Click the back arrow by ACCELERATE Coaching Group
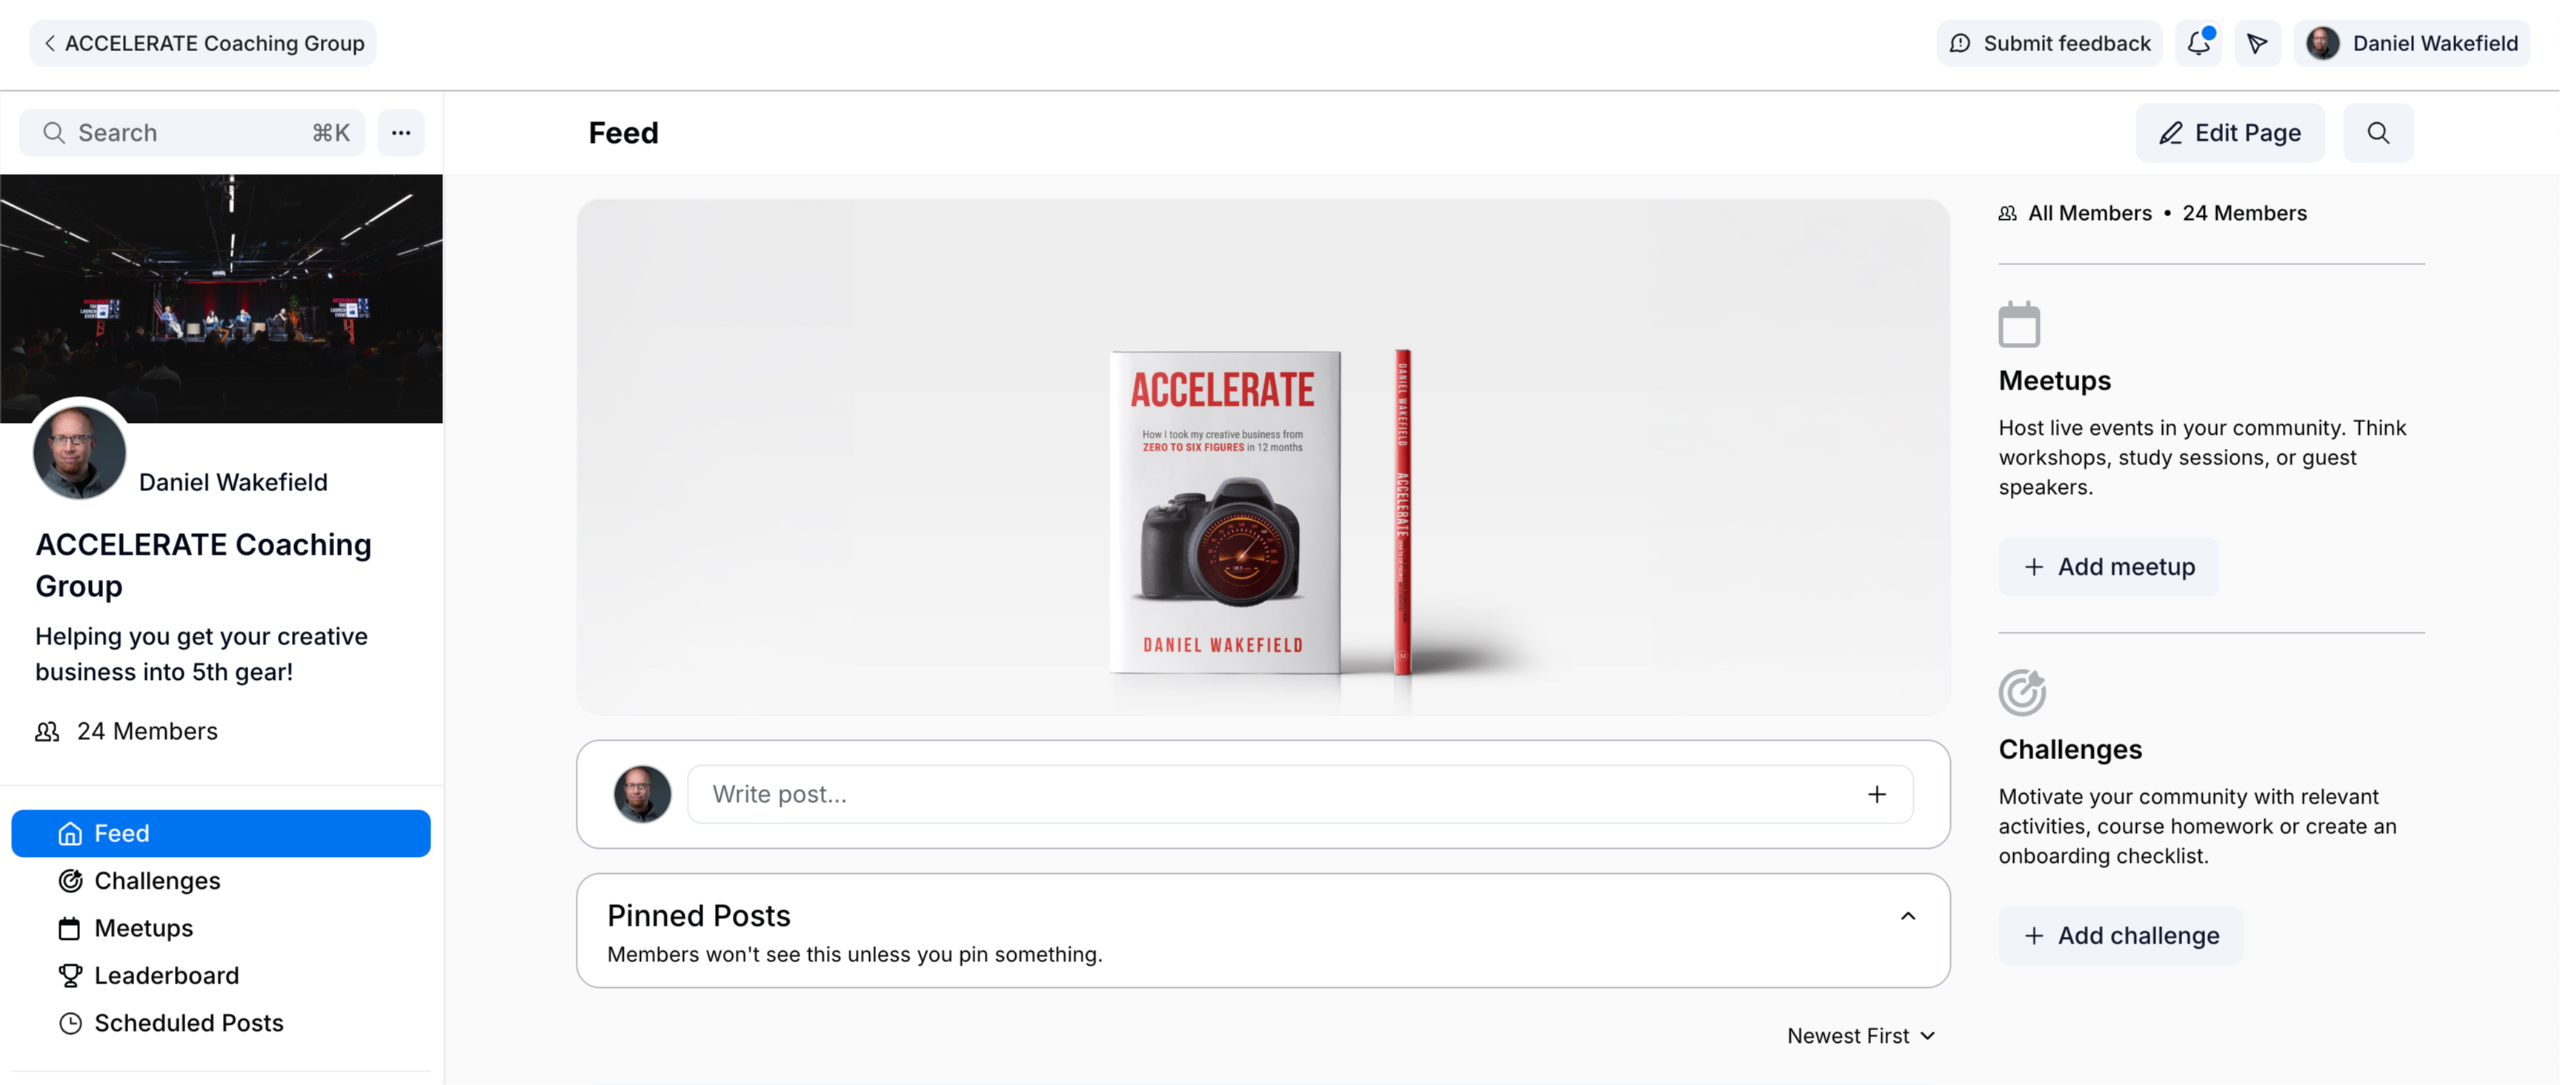The height and width of the screenshot is (1085, 2560). (50, 43)
